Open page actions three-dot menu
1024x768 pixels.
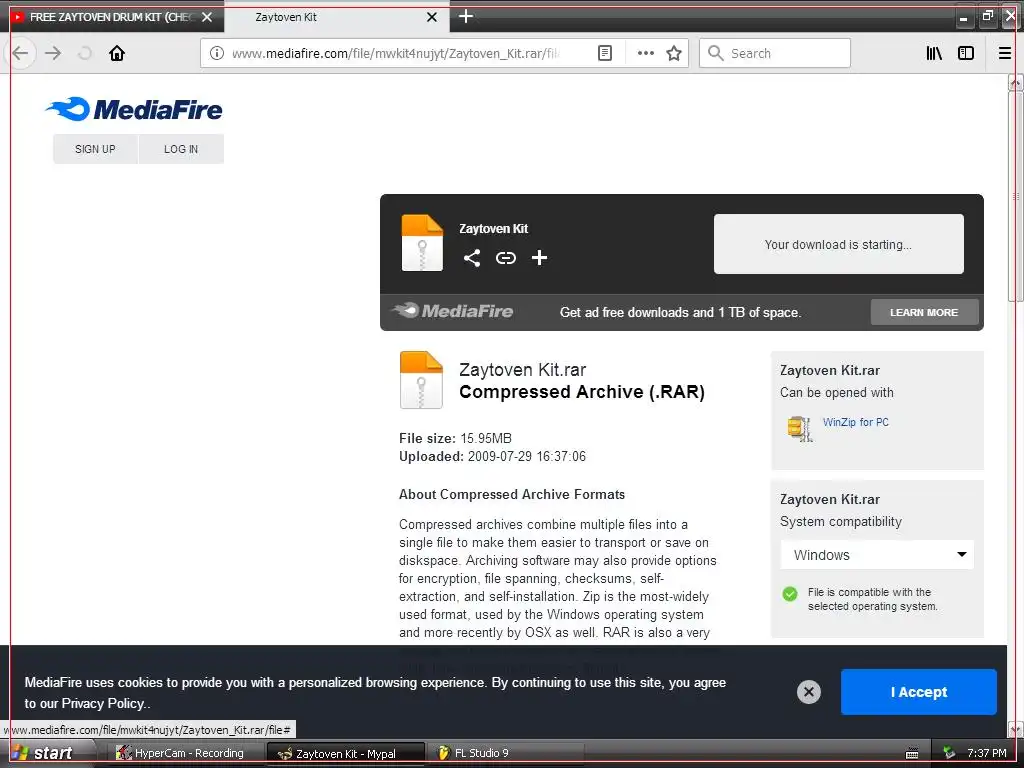coord(645,53)
